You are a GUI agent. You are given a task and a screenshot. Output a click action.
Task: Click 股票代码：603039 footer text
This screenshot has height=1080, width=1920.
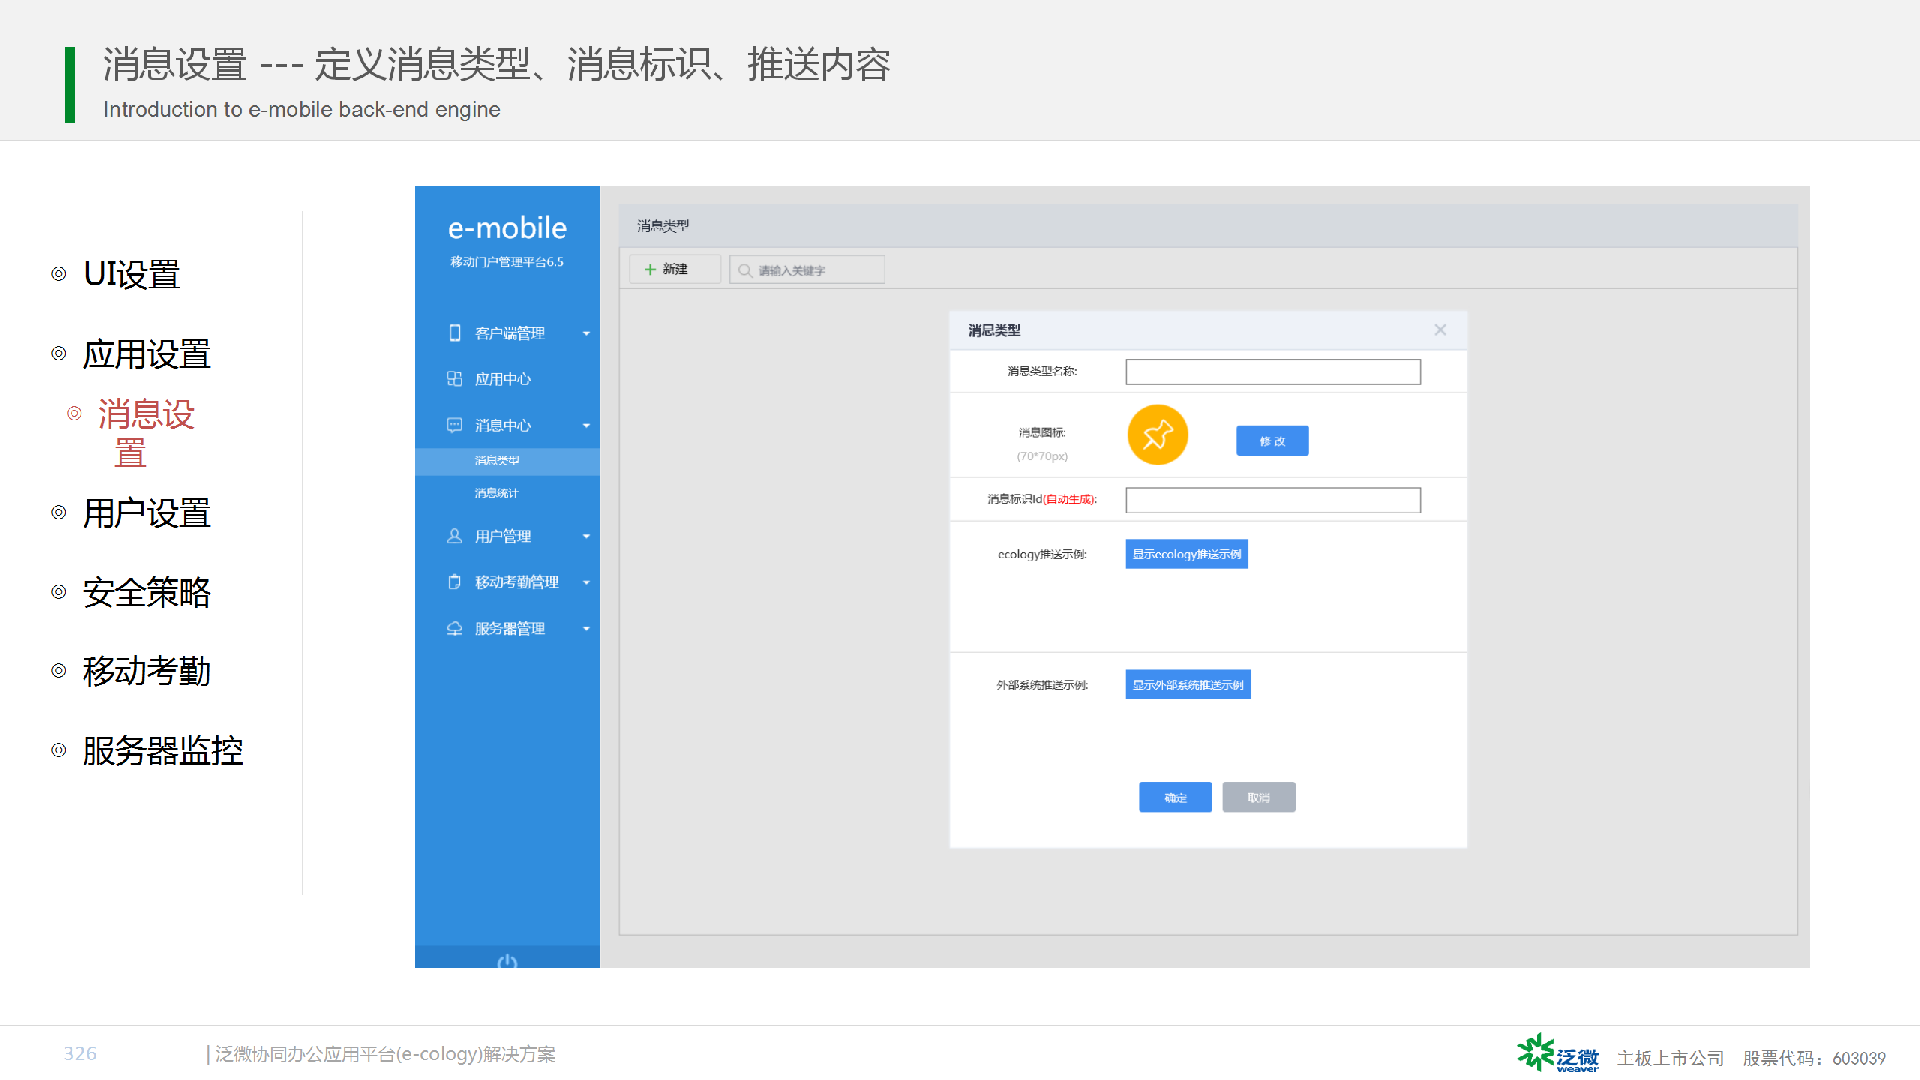click(x=1814, y=1058)
